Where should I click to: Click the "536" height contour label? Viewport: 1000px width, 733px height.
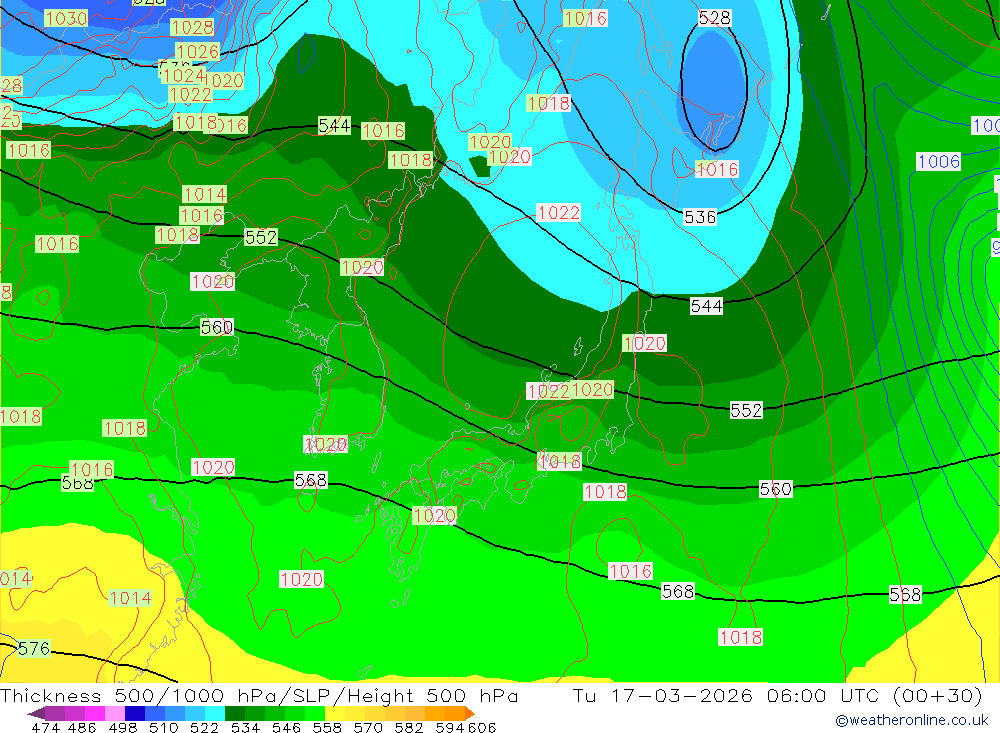pos(700,218)
